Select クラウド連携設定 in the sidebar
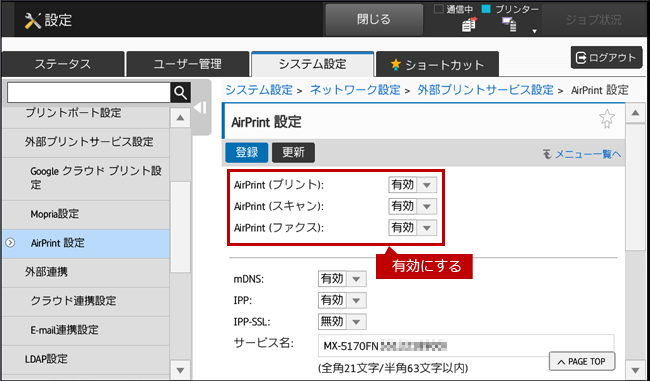This screenshot has height=381, width=650. coord(86,302)
